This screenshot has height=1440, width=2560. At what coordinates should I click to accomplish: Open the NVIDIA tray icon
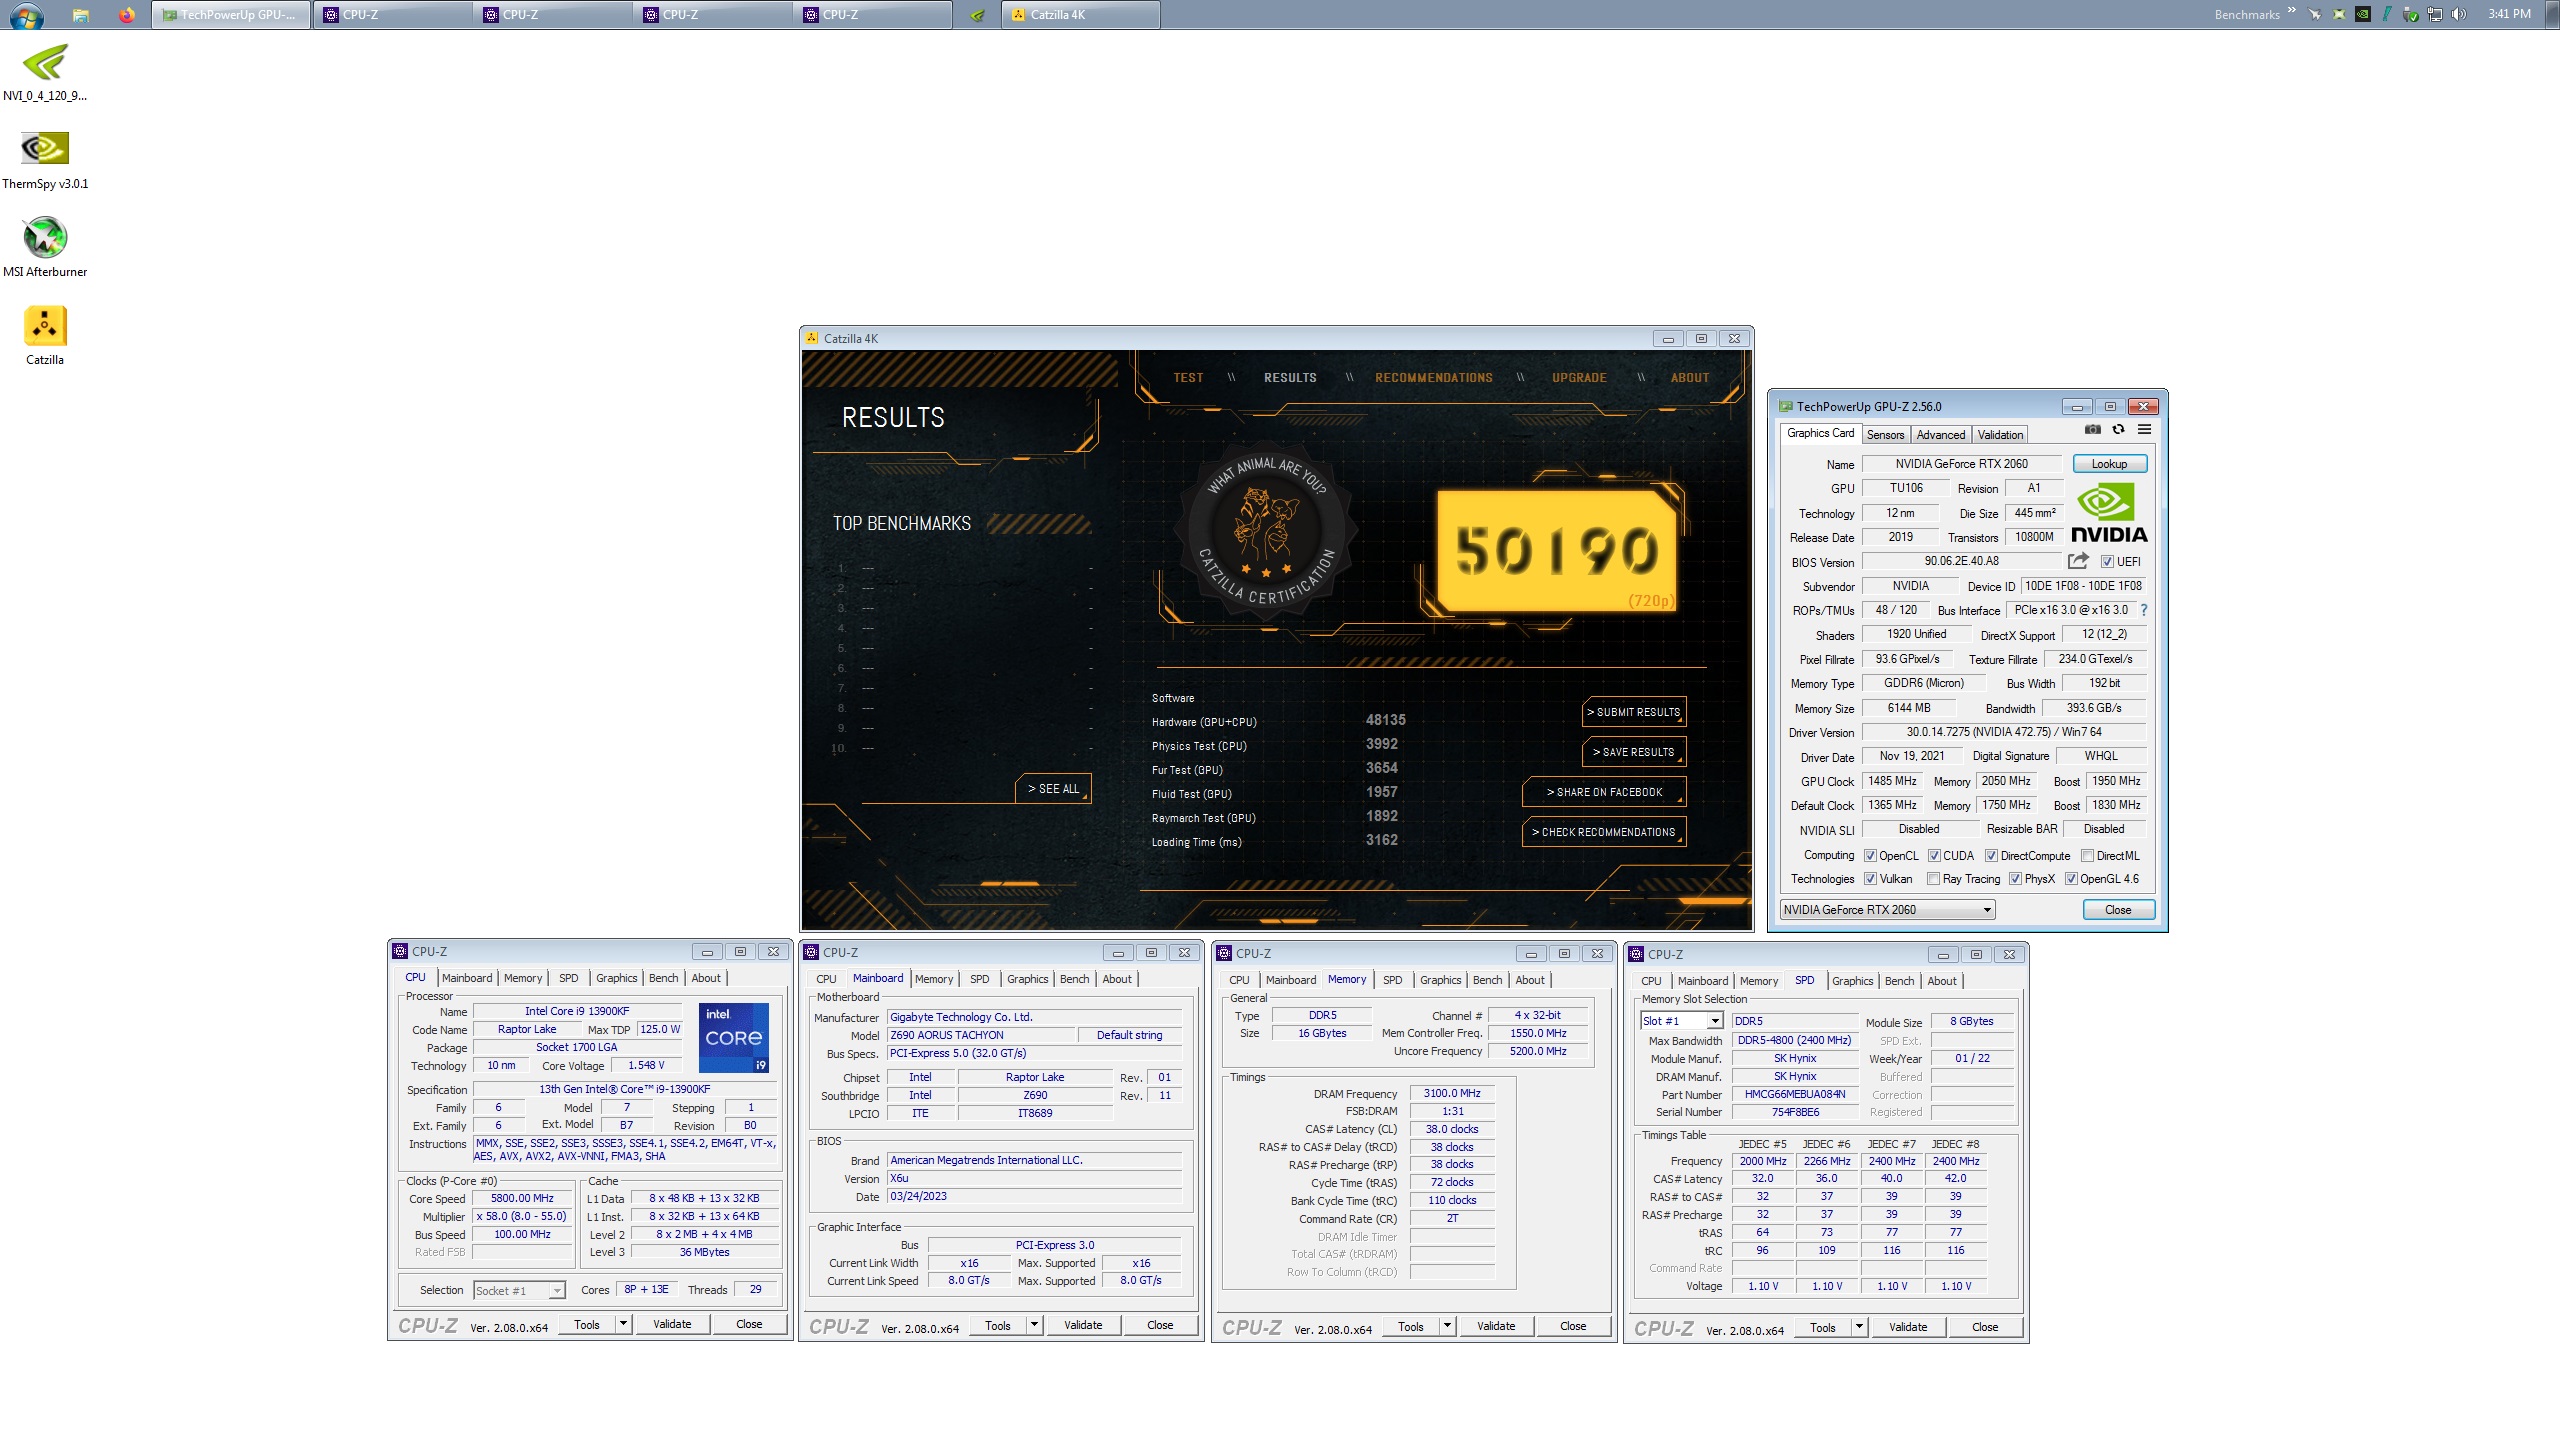click(x=2363, y=14)
